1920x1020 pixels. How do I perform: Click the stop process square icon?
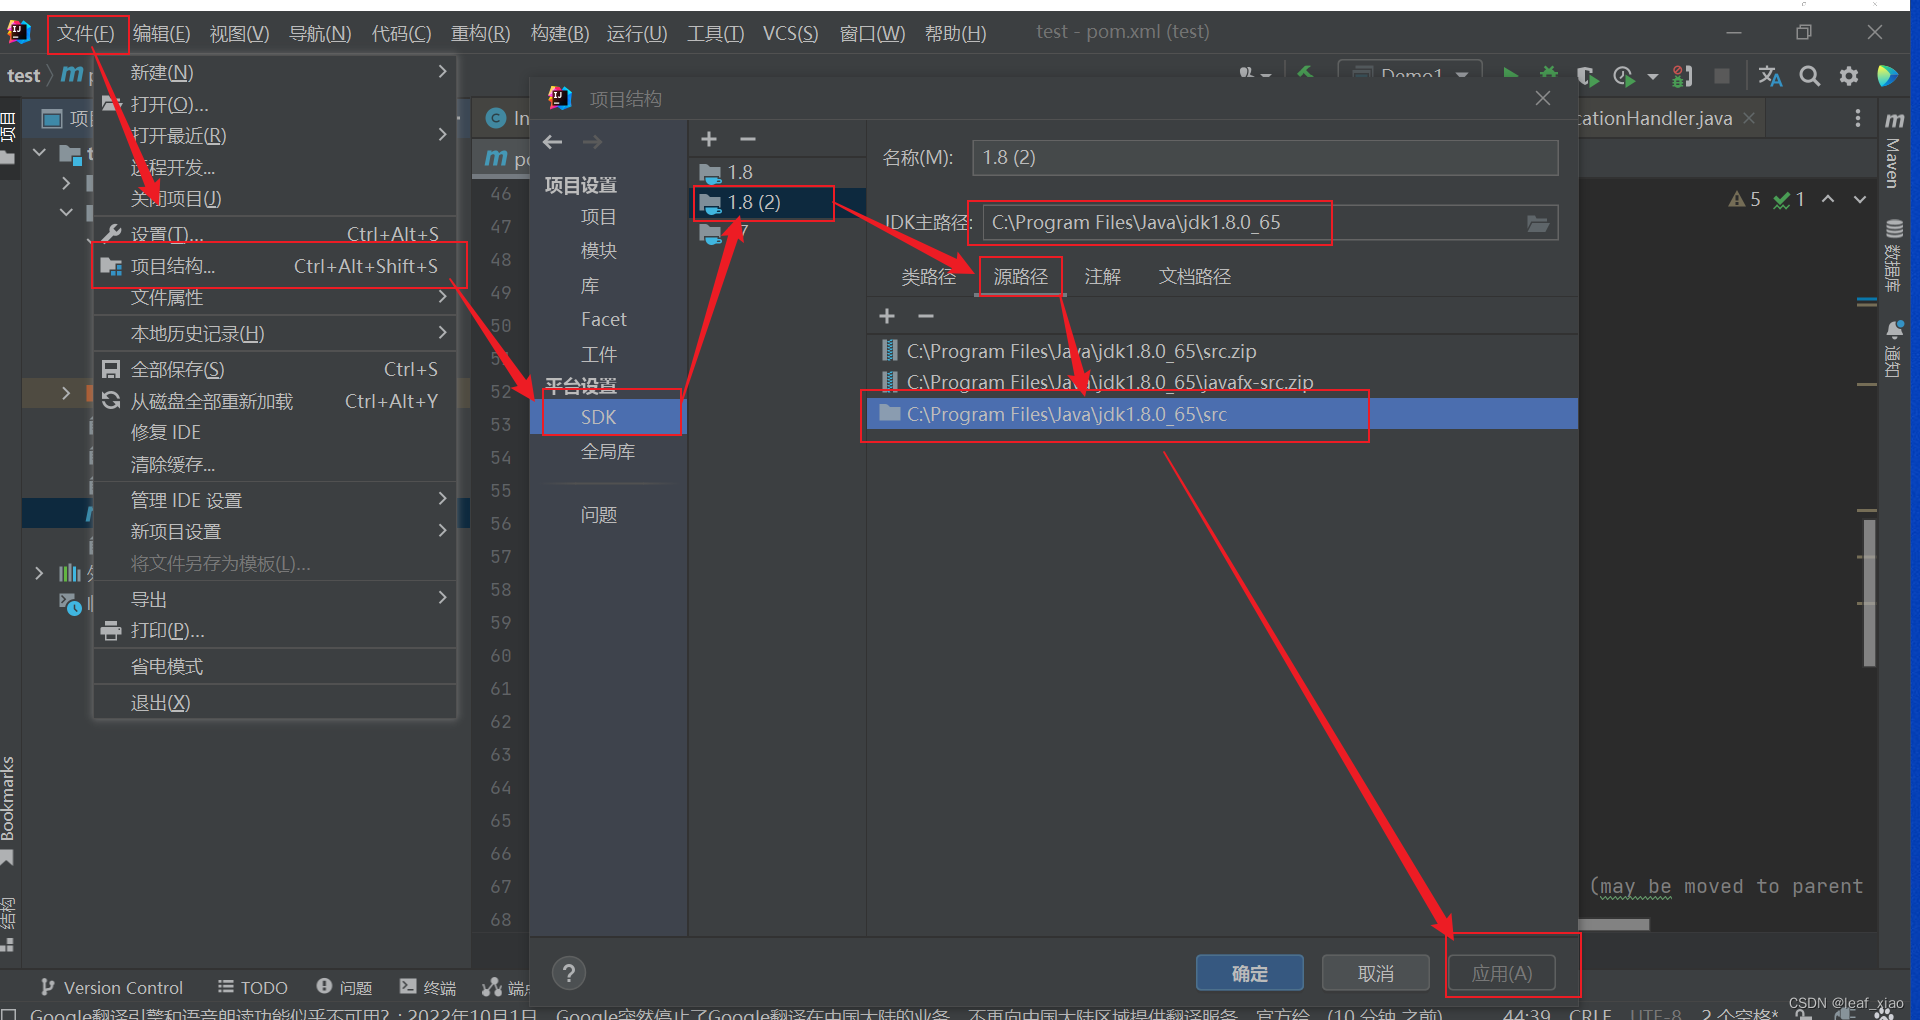1721,76
